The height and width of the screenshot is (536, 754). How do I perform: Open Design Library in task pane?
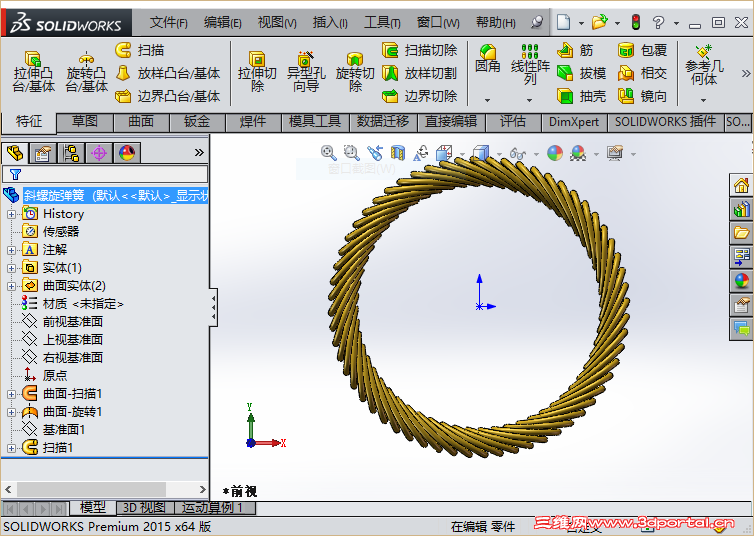coord(741,209)
